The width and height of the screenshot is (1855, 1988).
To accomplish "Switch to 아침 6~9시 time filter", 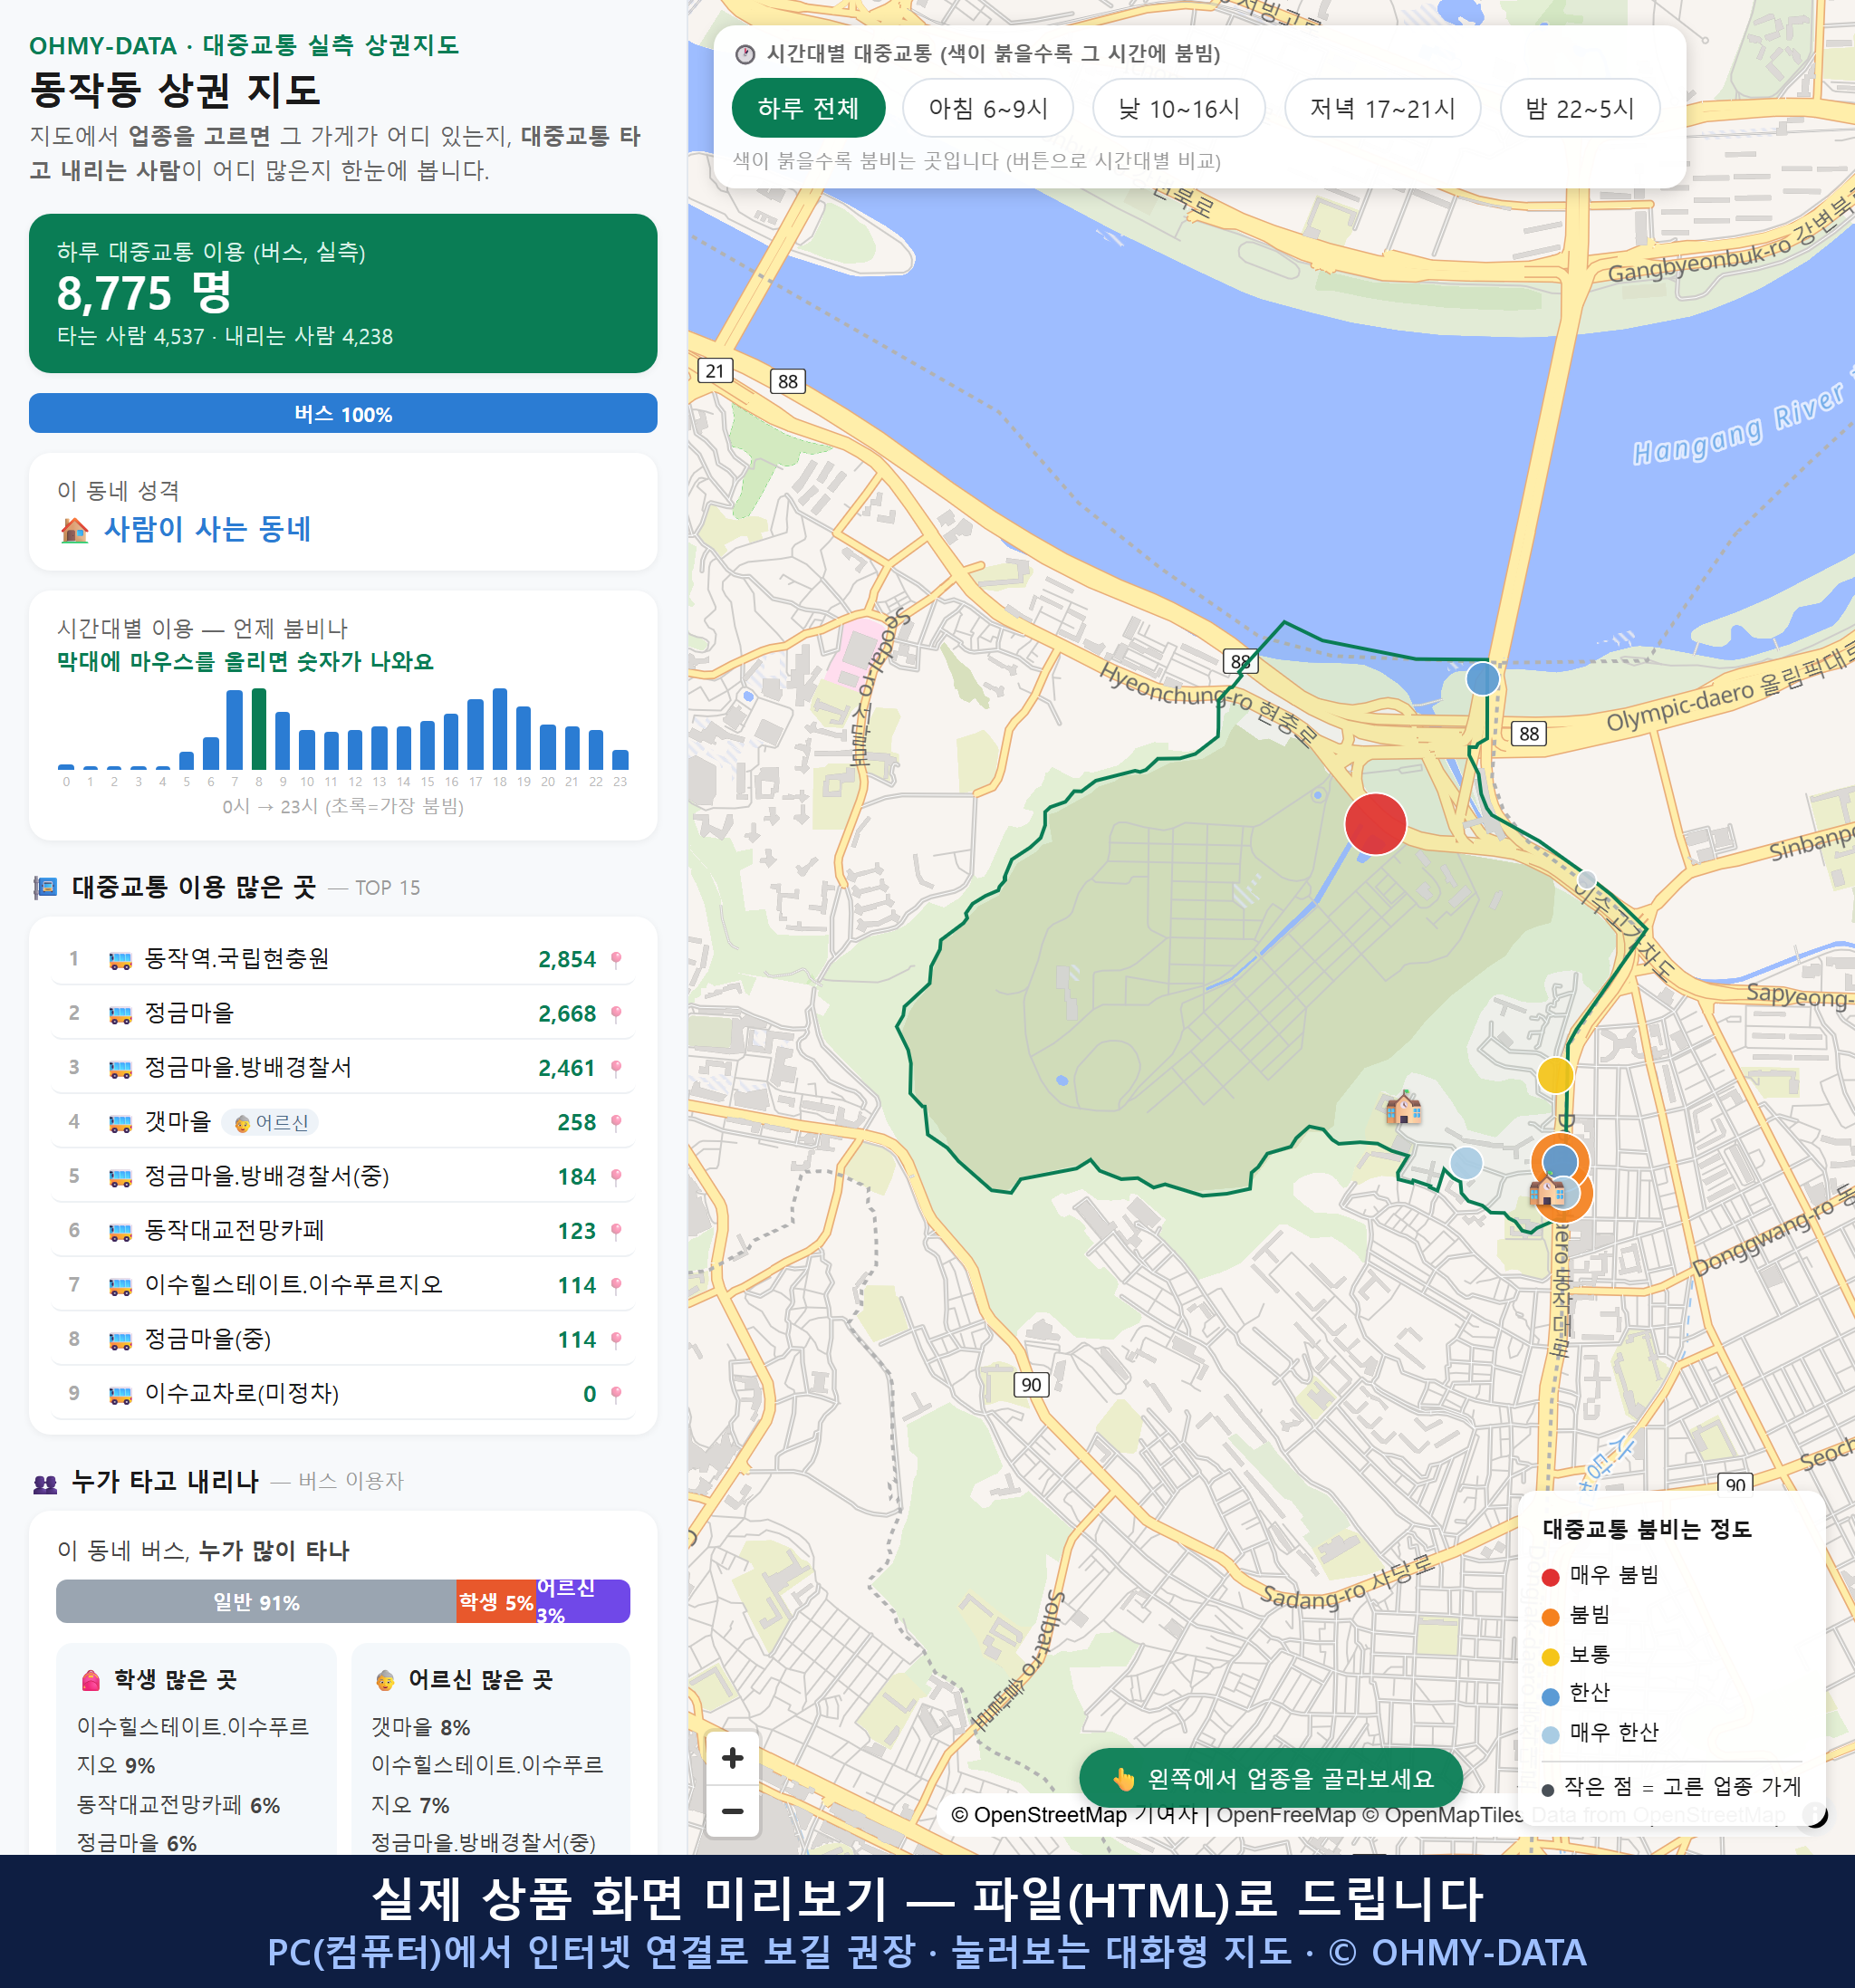I will point(987,108).
